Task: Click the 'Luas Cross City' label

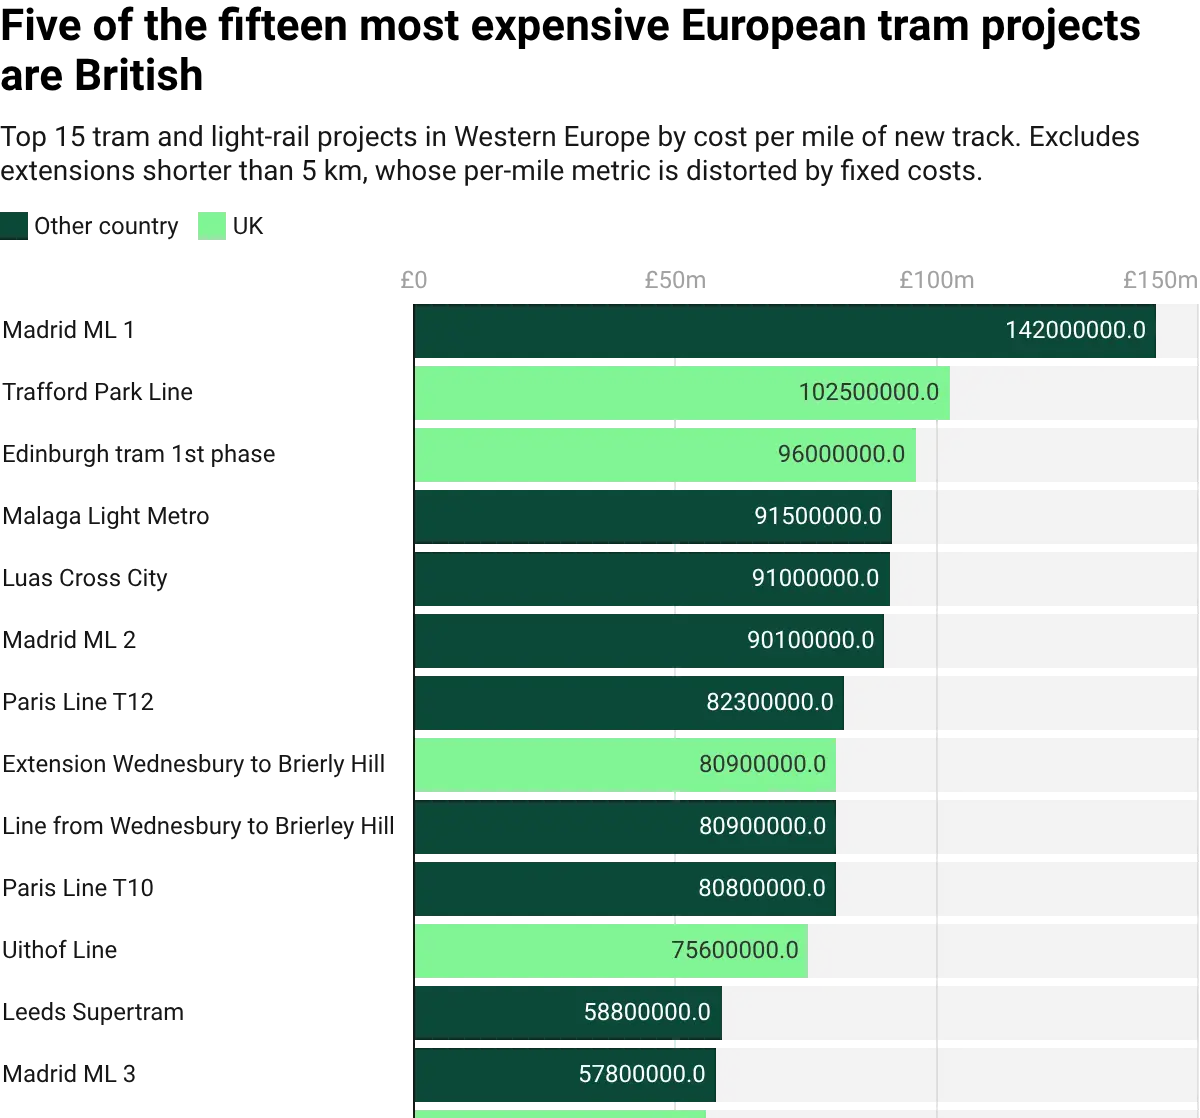Action: click(x=85, y=578)
